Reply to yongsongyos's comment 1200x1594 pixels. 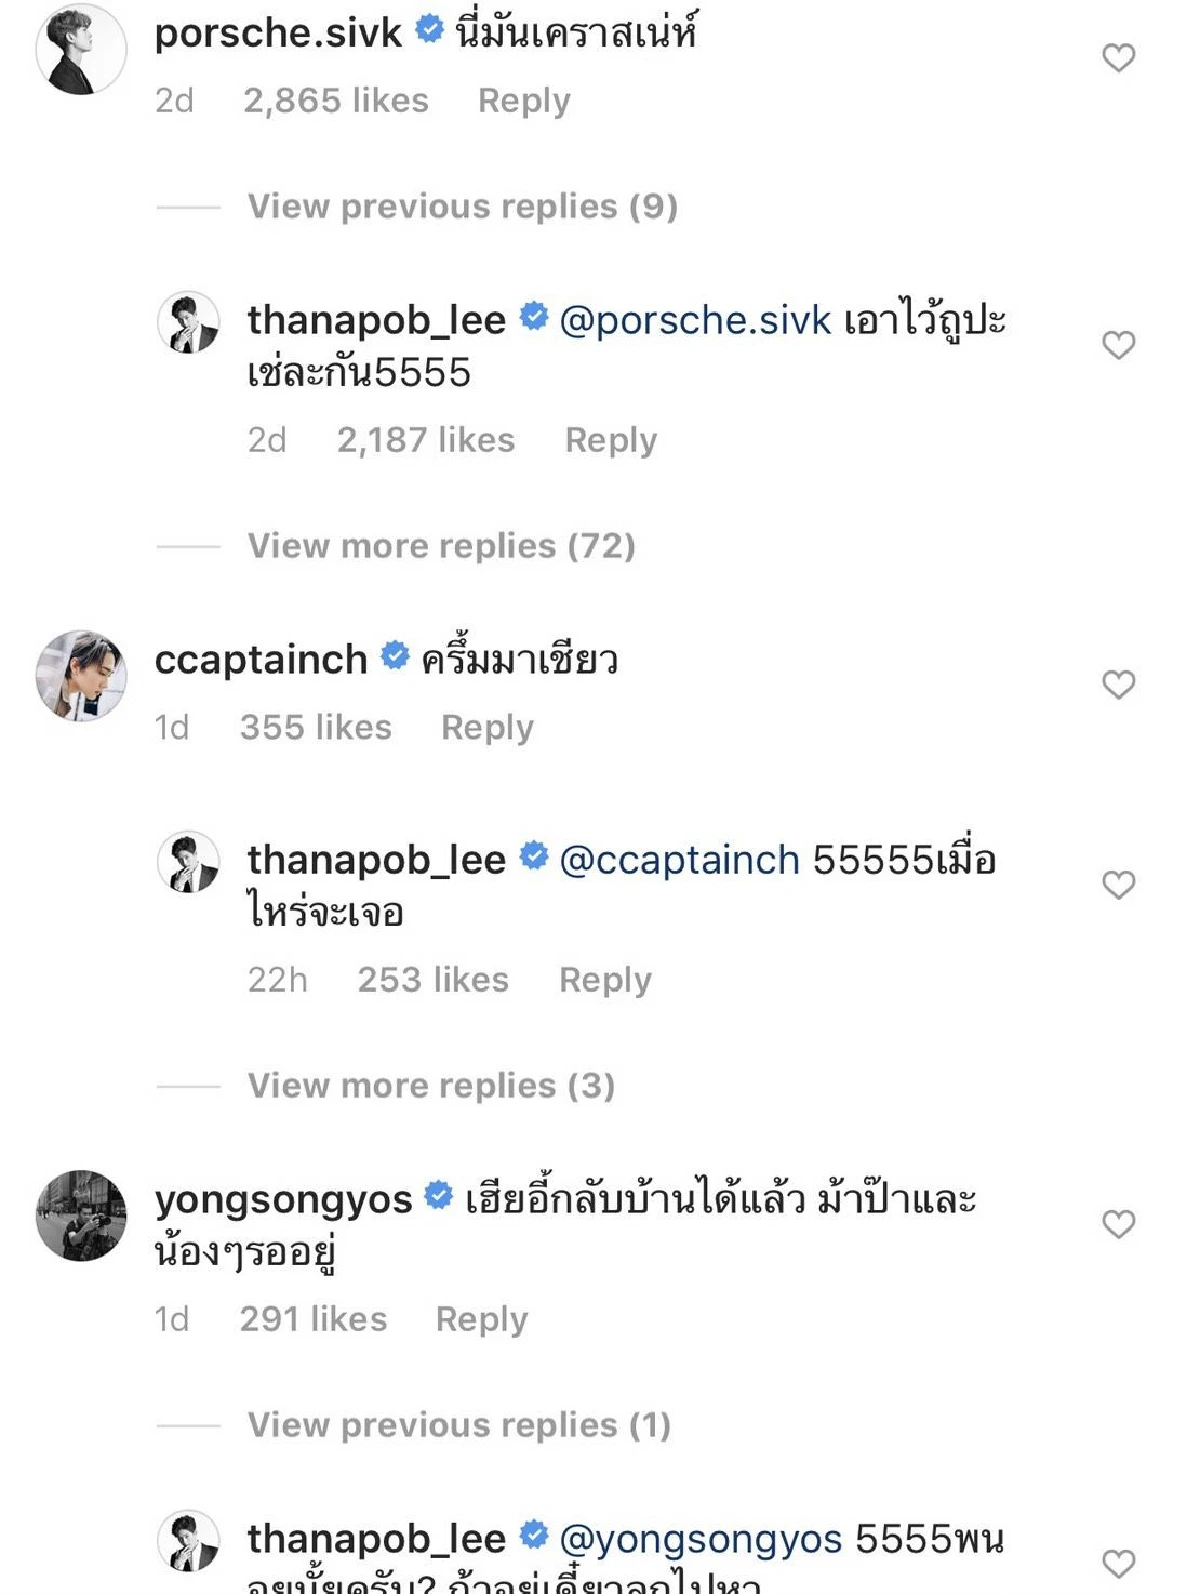482,1319
